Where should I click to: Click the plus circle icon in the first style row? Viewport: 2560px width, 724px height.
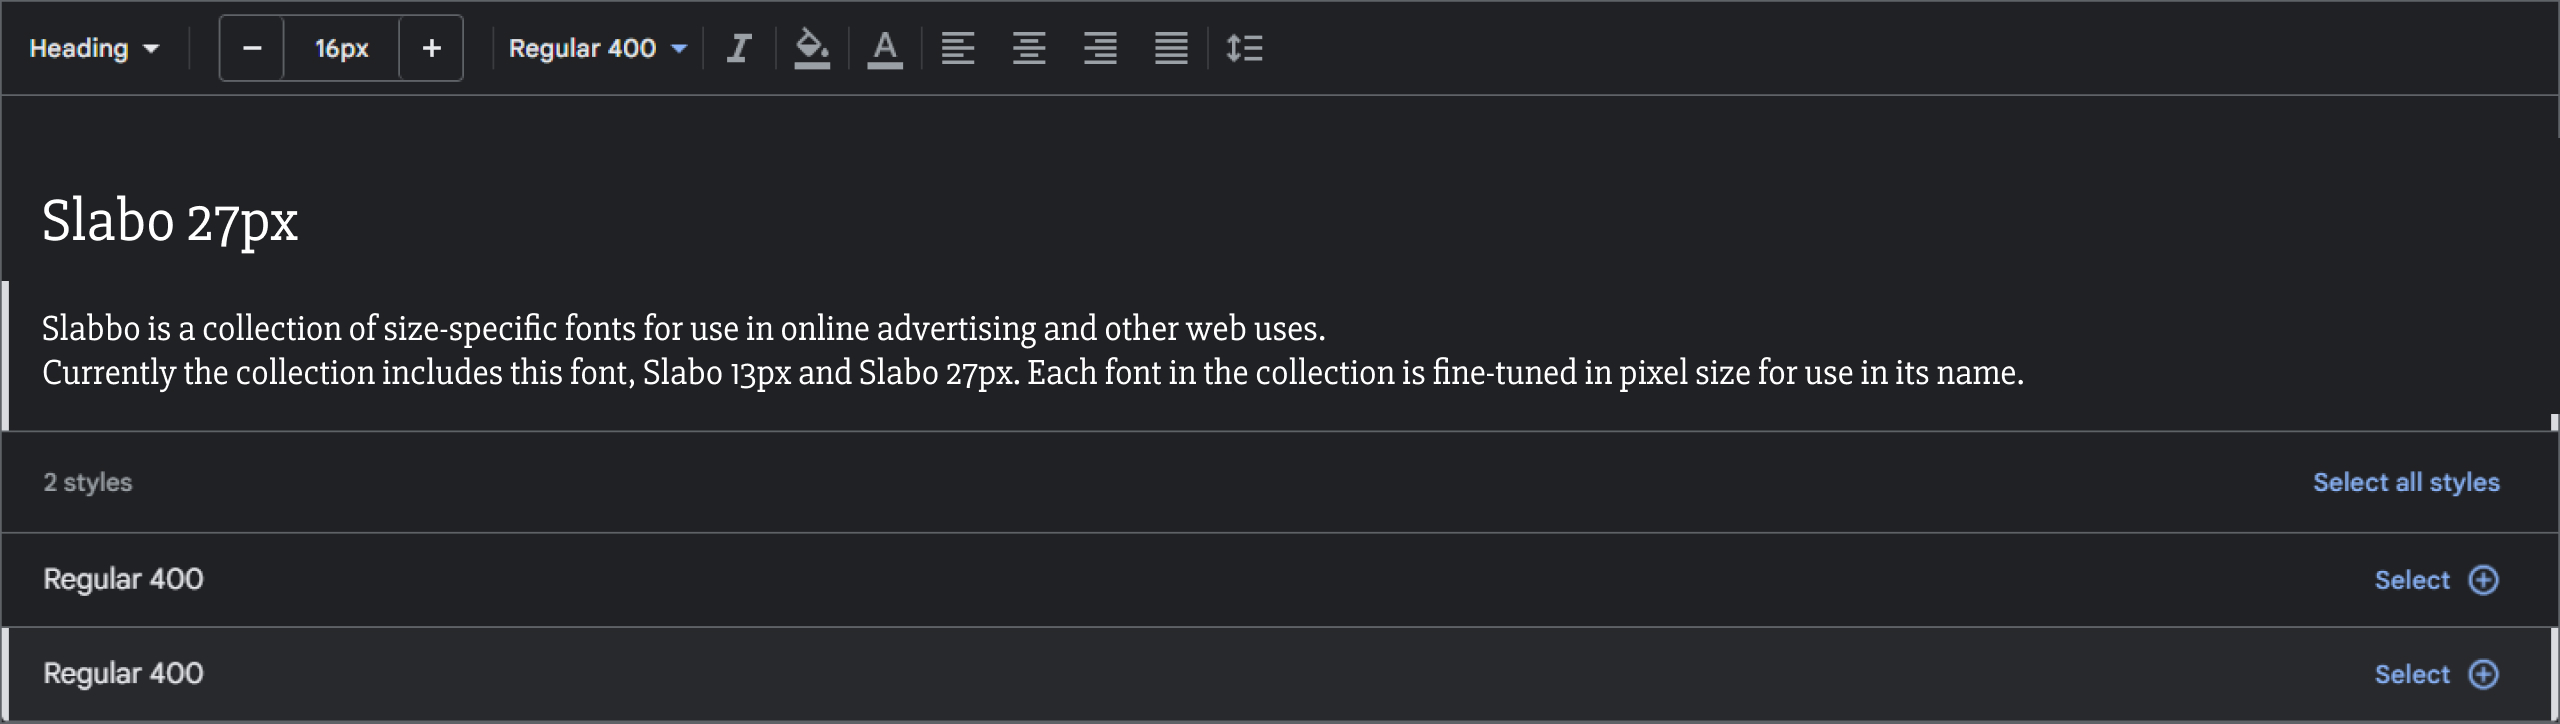pyautogui.click(x=2484, y=580)
